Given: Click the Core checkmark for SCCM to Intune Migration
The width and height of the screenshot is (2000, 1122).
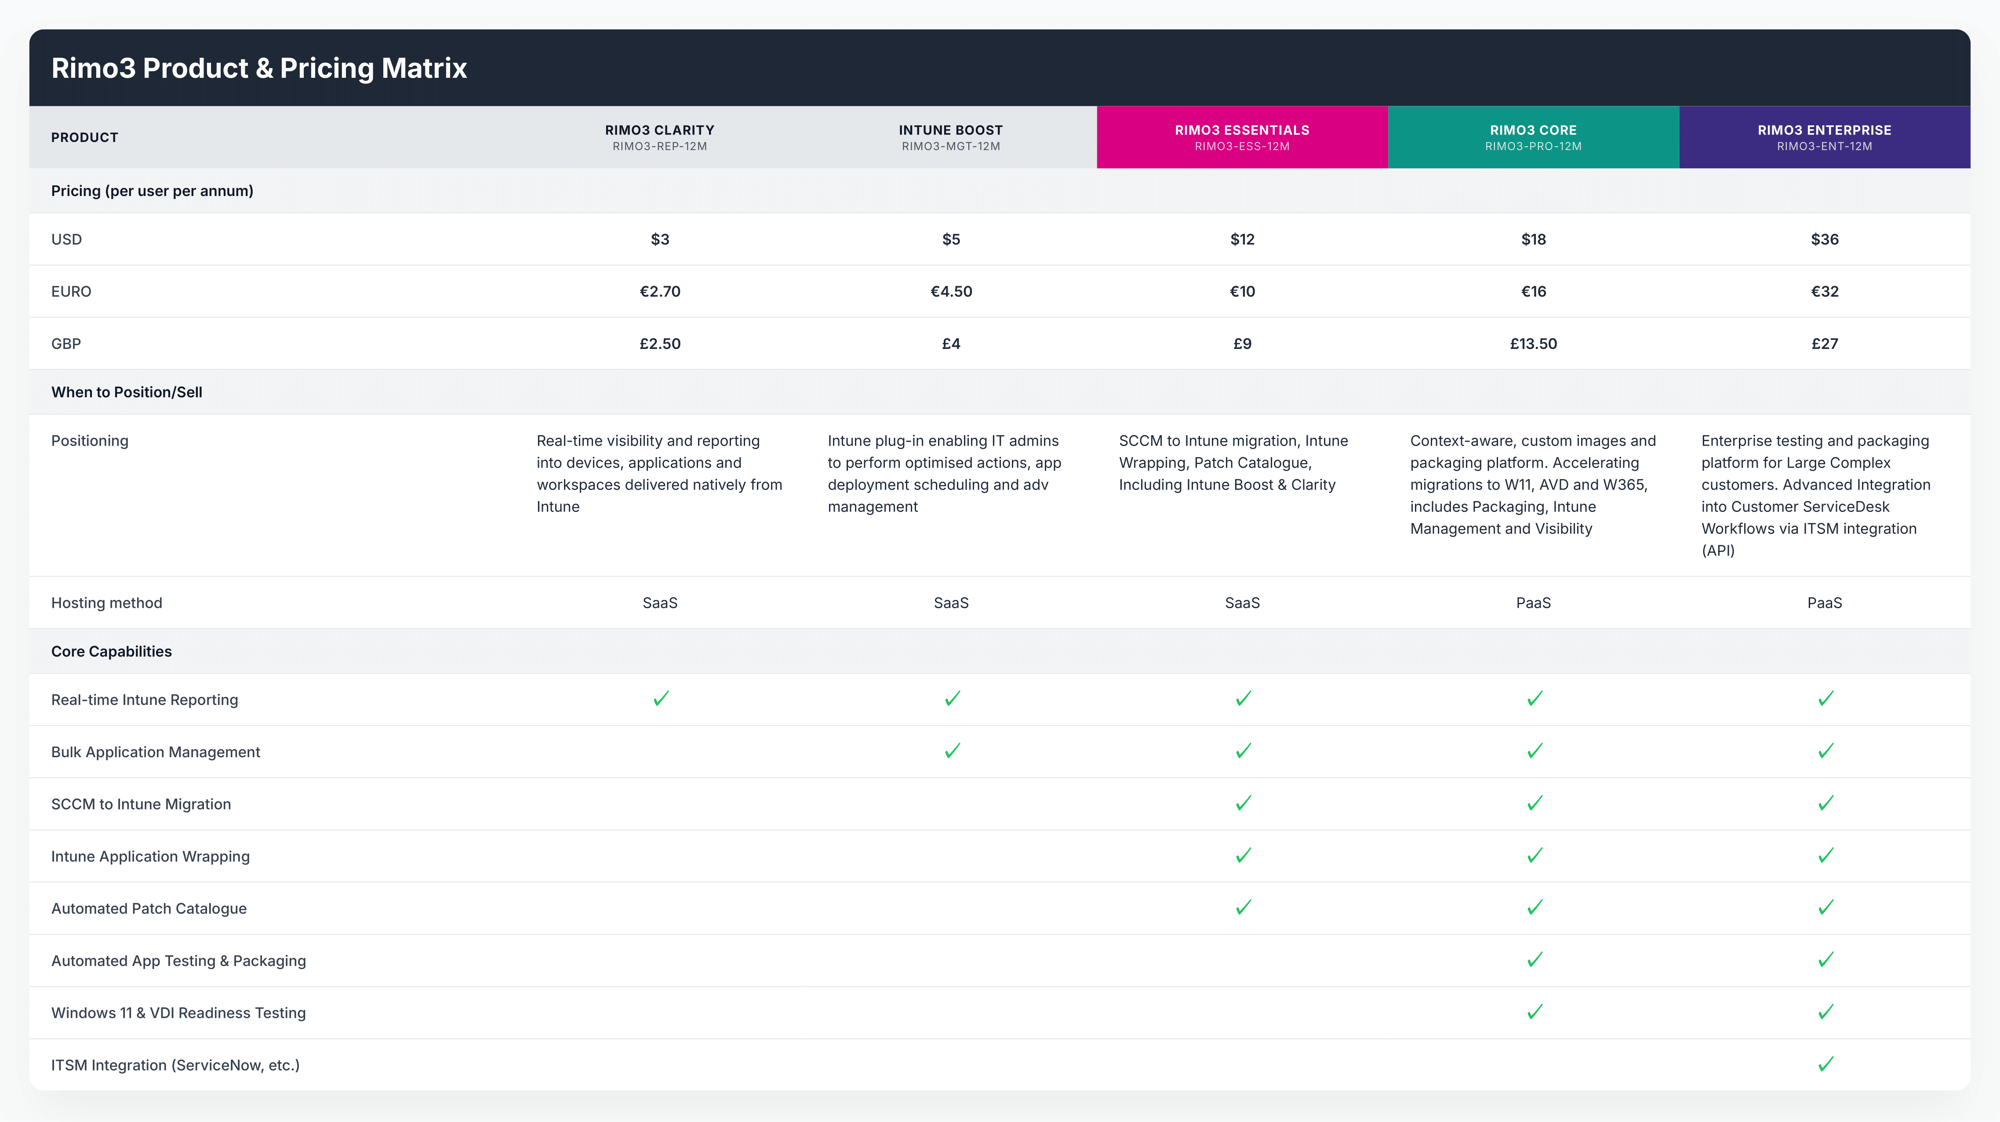Looking at the screenshot, I should 1535,803.
